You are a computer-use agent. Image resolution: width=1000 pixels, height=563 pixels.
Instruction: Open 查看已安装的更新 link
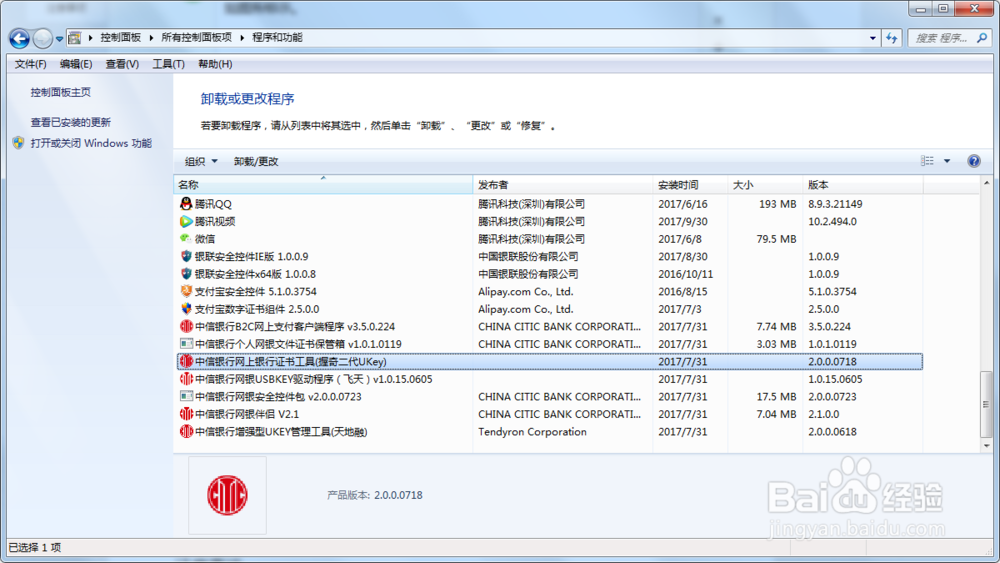[x=71, y=122]
